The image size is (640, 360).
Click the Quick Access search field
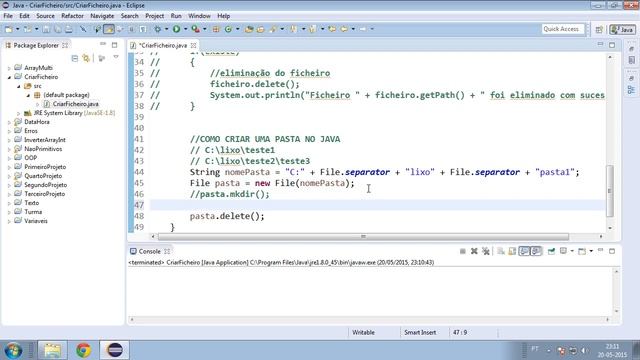562,29
